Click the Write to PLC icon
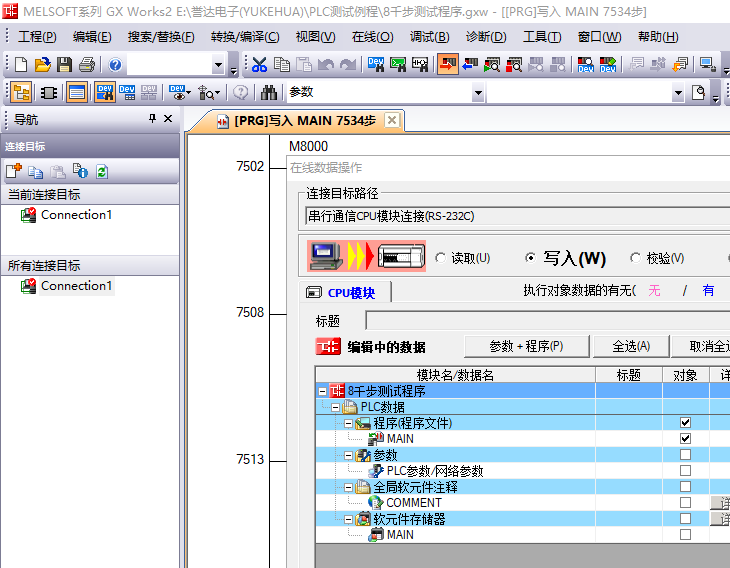The width and height of the screenshot is (730, 568). point(447,64)
